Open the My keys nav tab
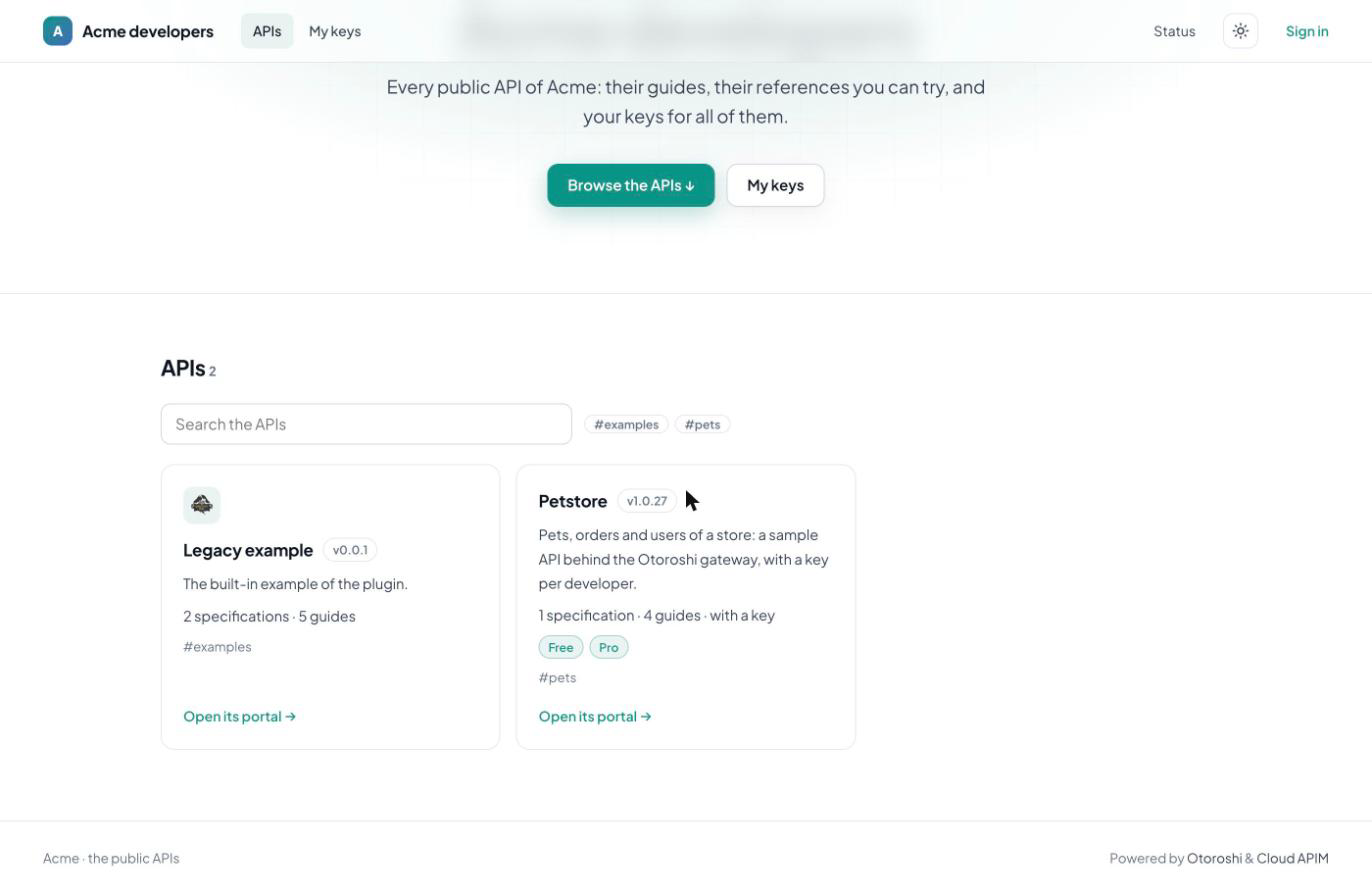This screenshot has width=1372, height=895. (x=335, y=31)
